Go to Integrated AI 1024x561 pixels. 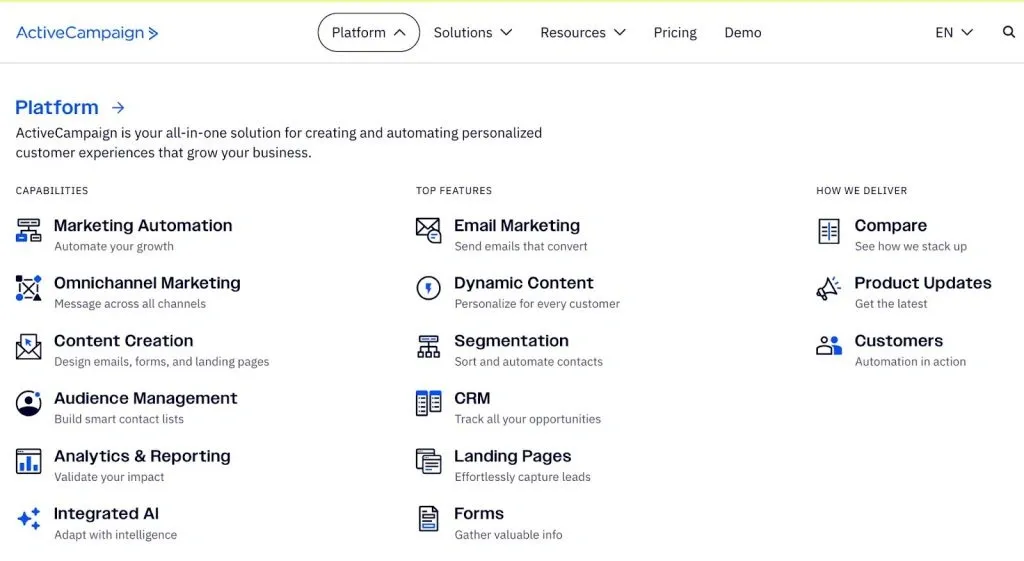coord(106,513)
